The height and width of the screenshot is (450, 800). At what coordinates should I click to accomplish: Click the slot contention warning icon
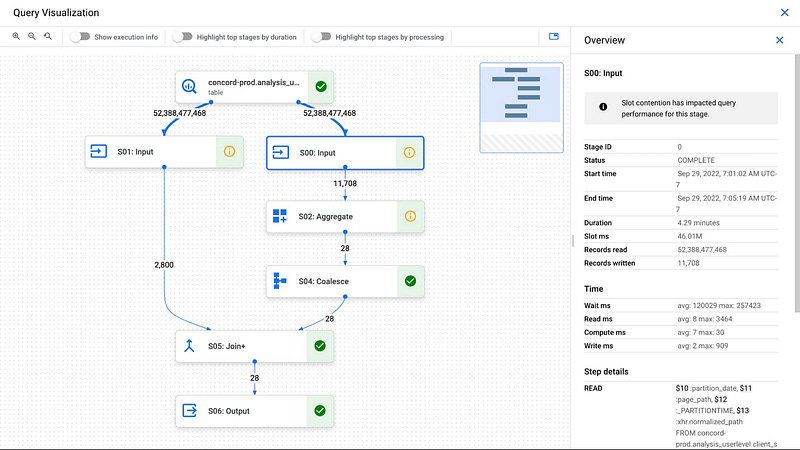(603, 107)
